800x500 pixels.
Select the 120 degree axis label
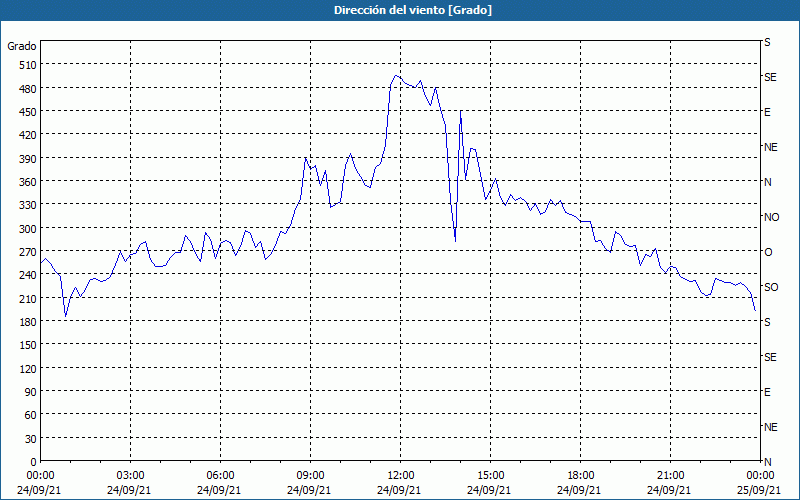pyautogui.click(x=28, y=368)
